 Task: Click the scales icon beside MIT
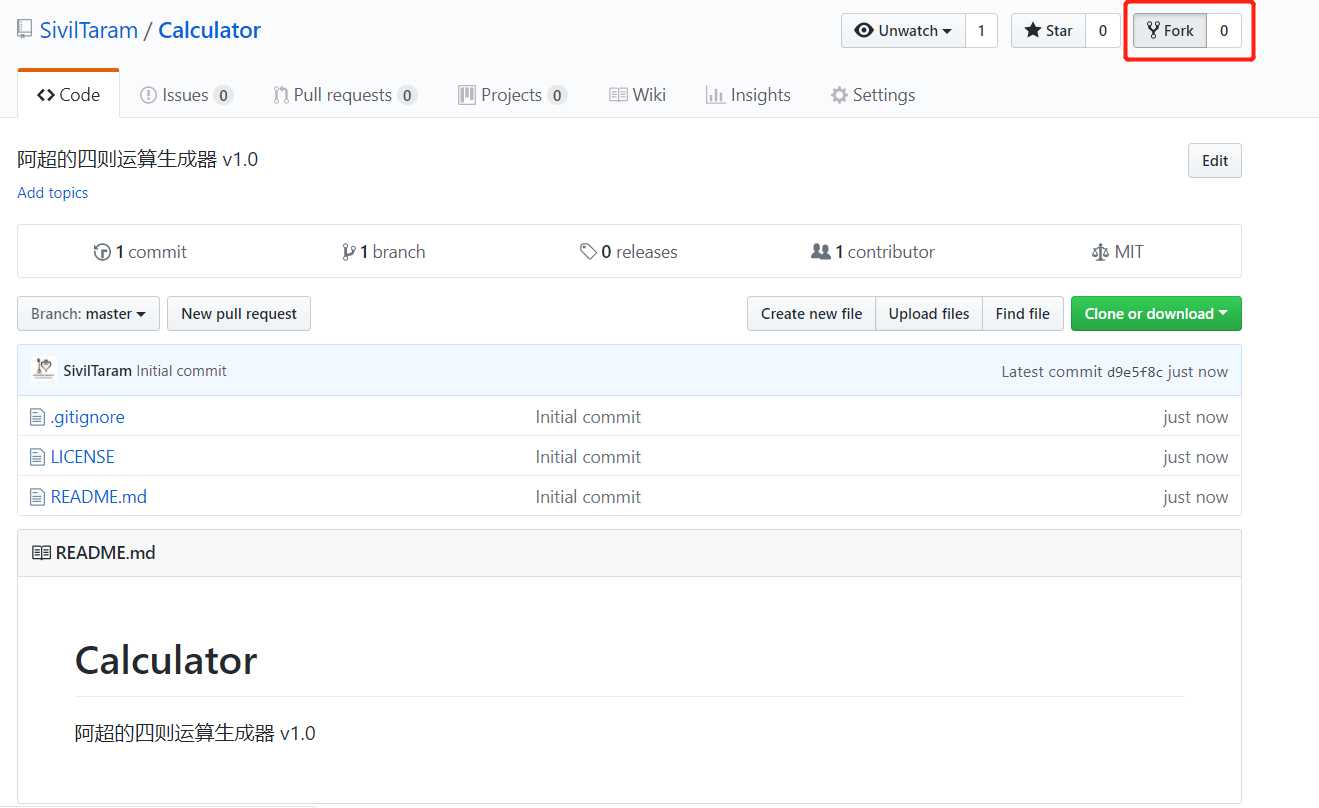[x=1100, y=252]
